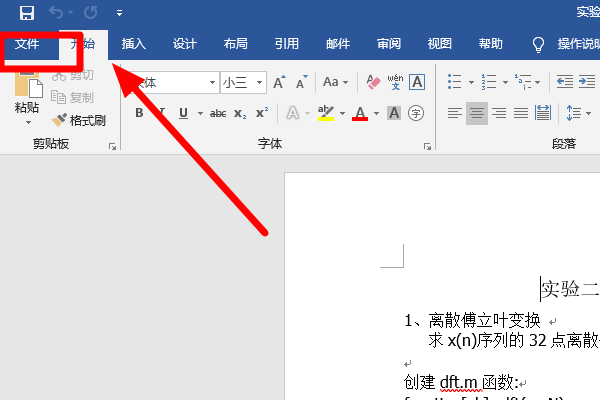Open the underline style dropdown arrow
This screenshot has height=400, width=600.
(200, 113)
